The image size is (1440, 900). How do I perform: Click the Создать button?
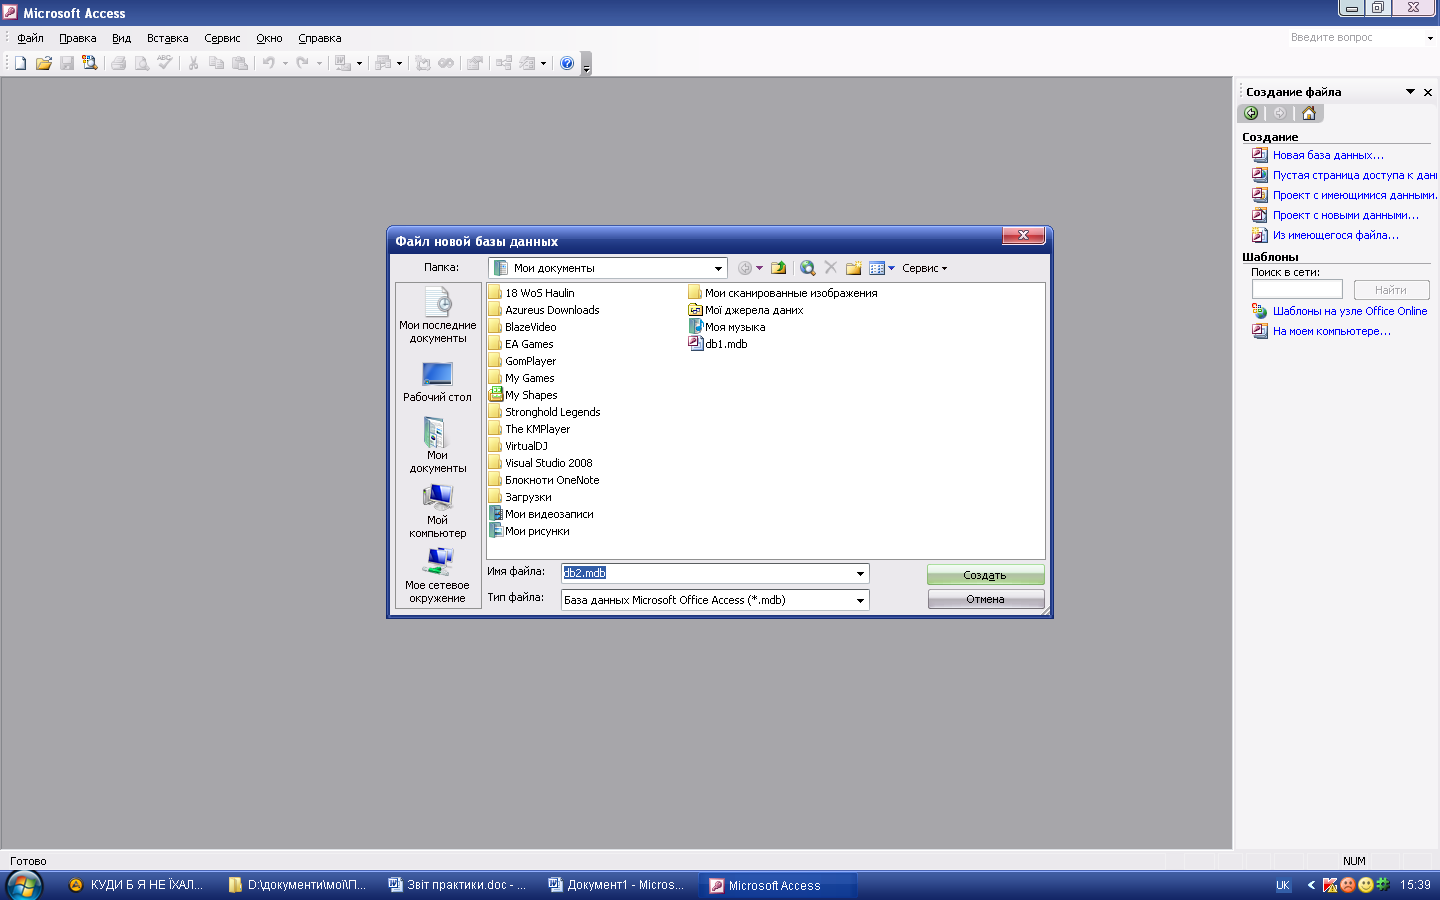coord(985,575)
